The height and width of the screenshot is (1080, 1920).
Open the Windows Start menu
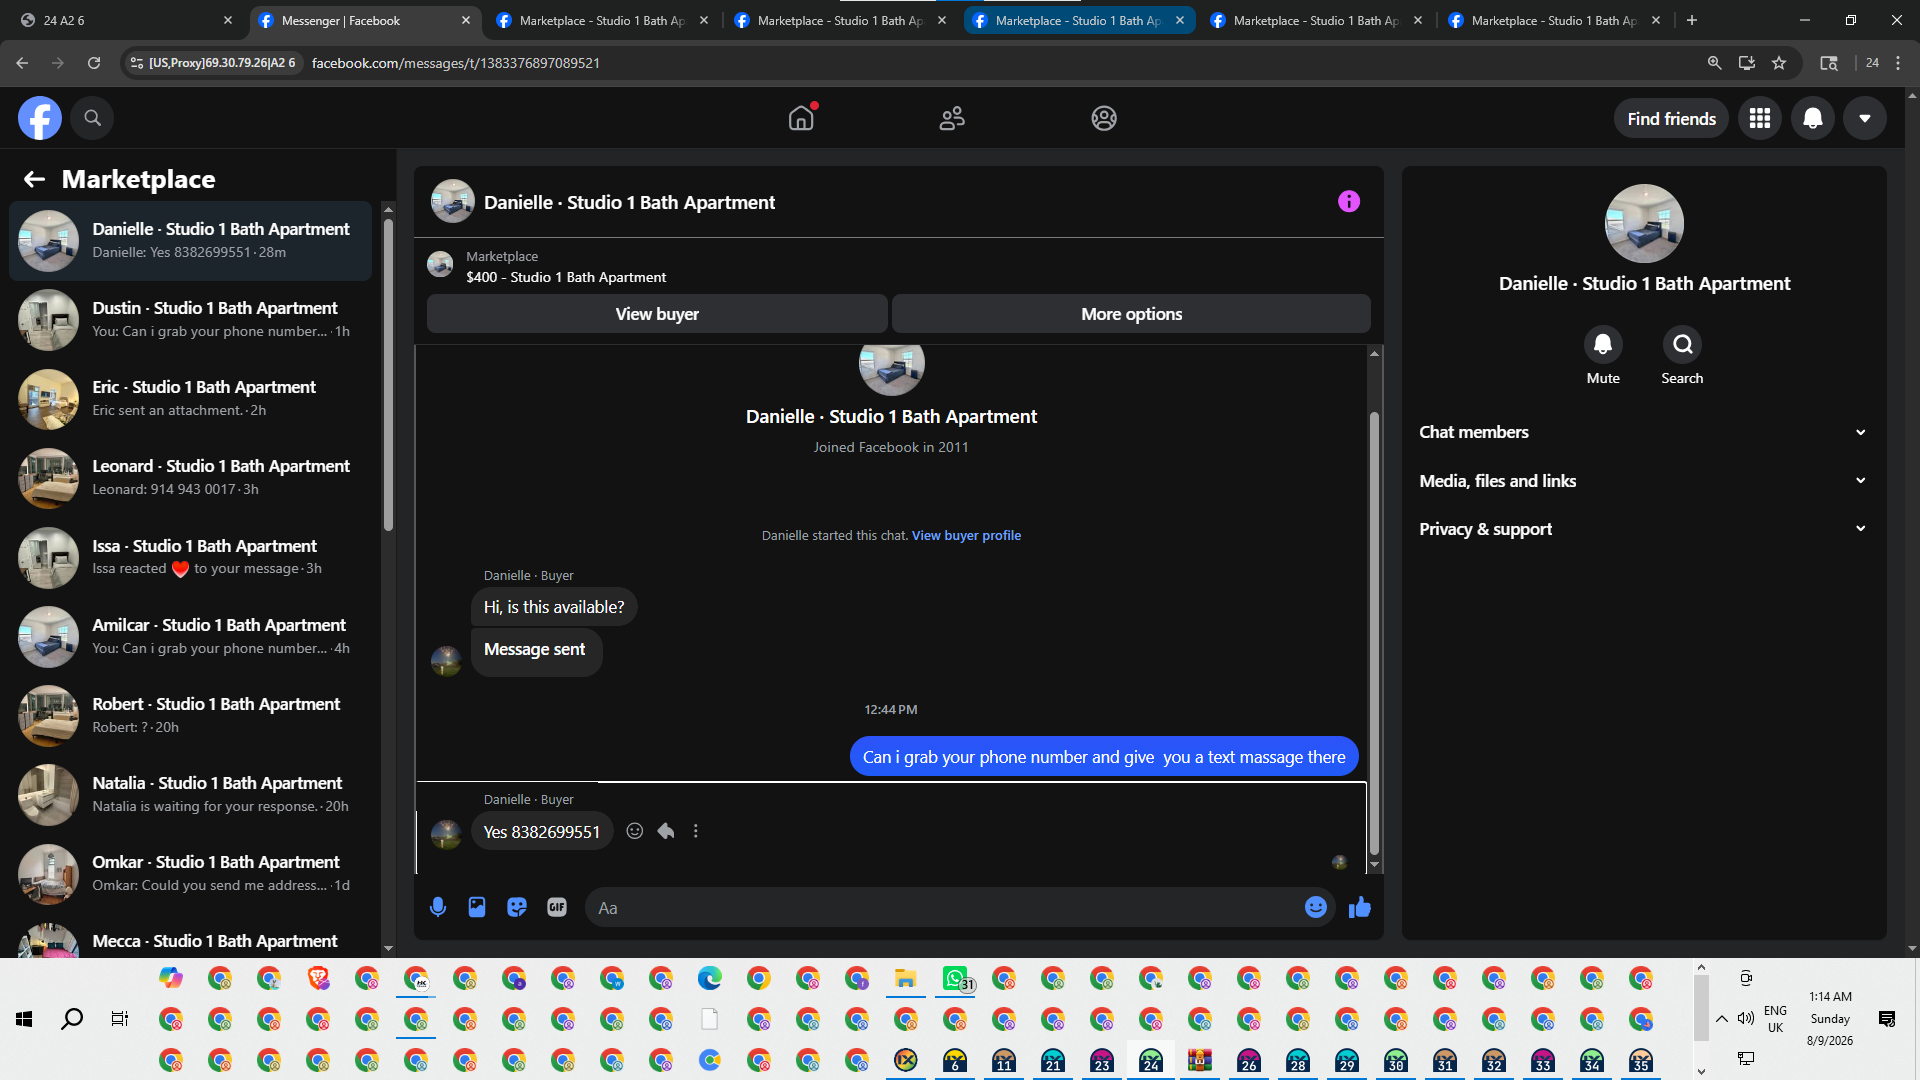pos(24,1019)
